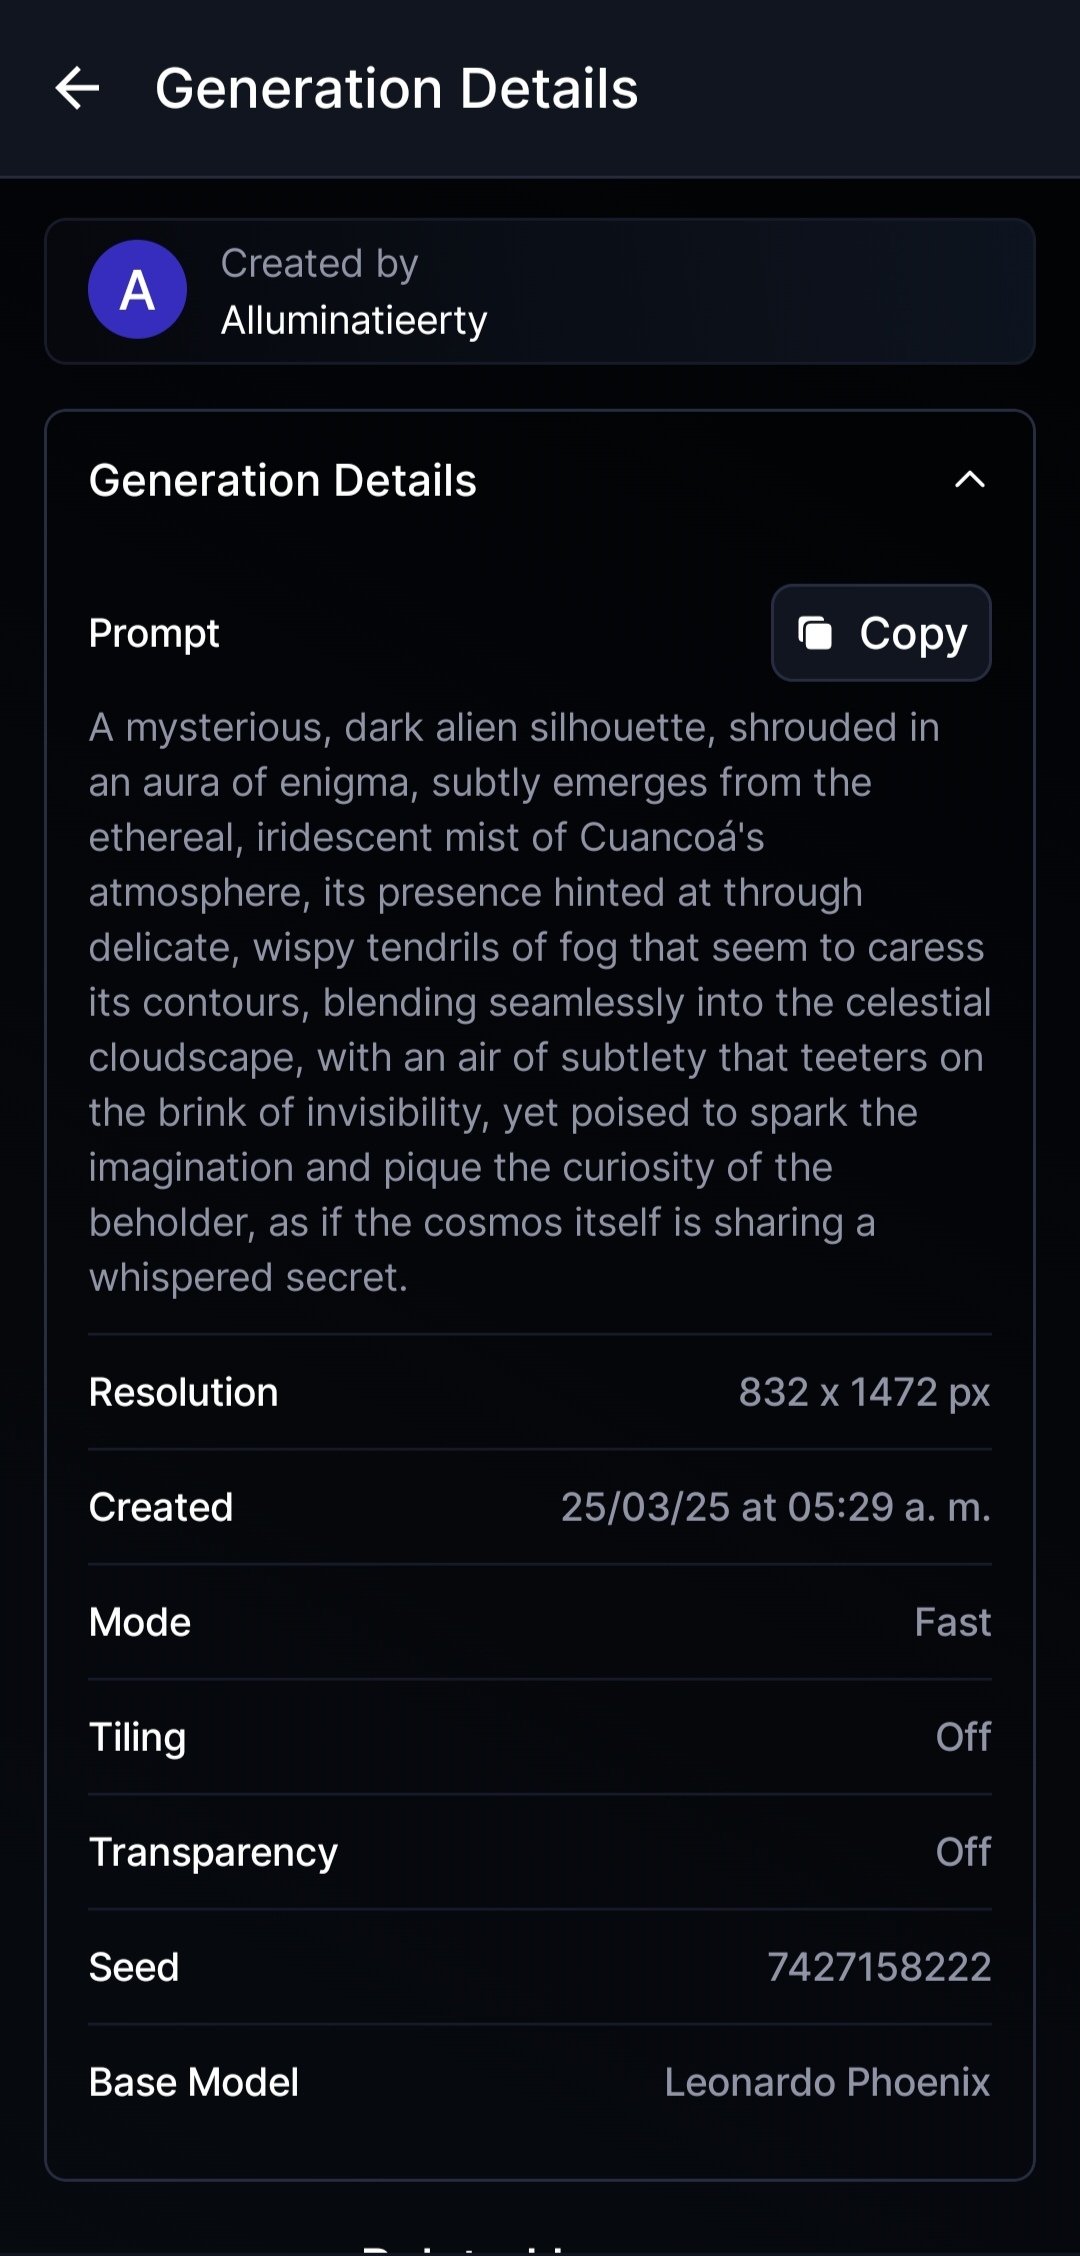This screenshot has width=1080, height=2256.
Task: Tap the Seed label
Action: [x=134, y=1967]
